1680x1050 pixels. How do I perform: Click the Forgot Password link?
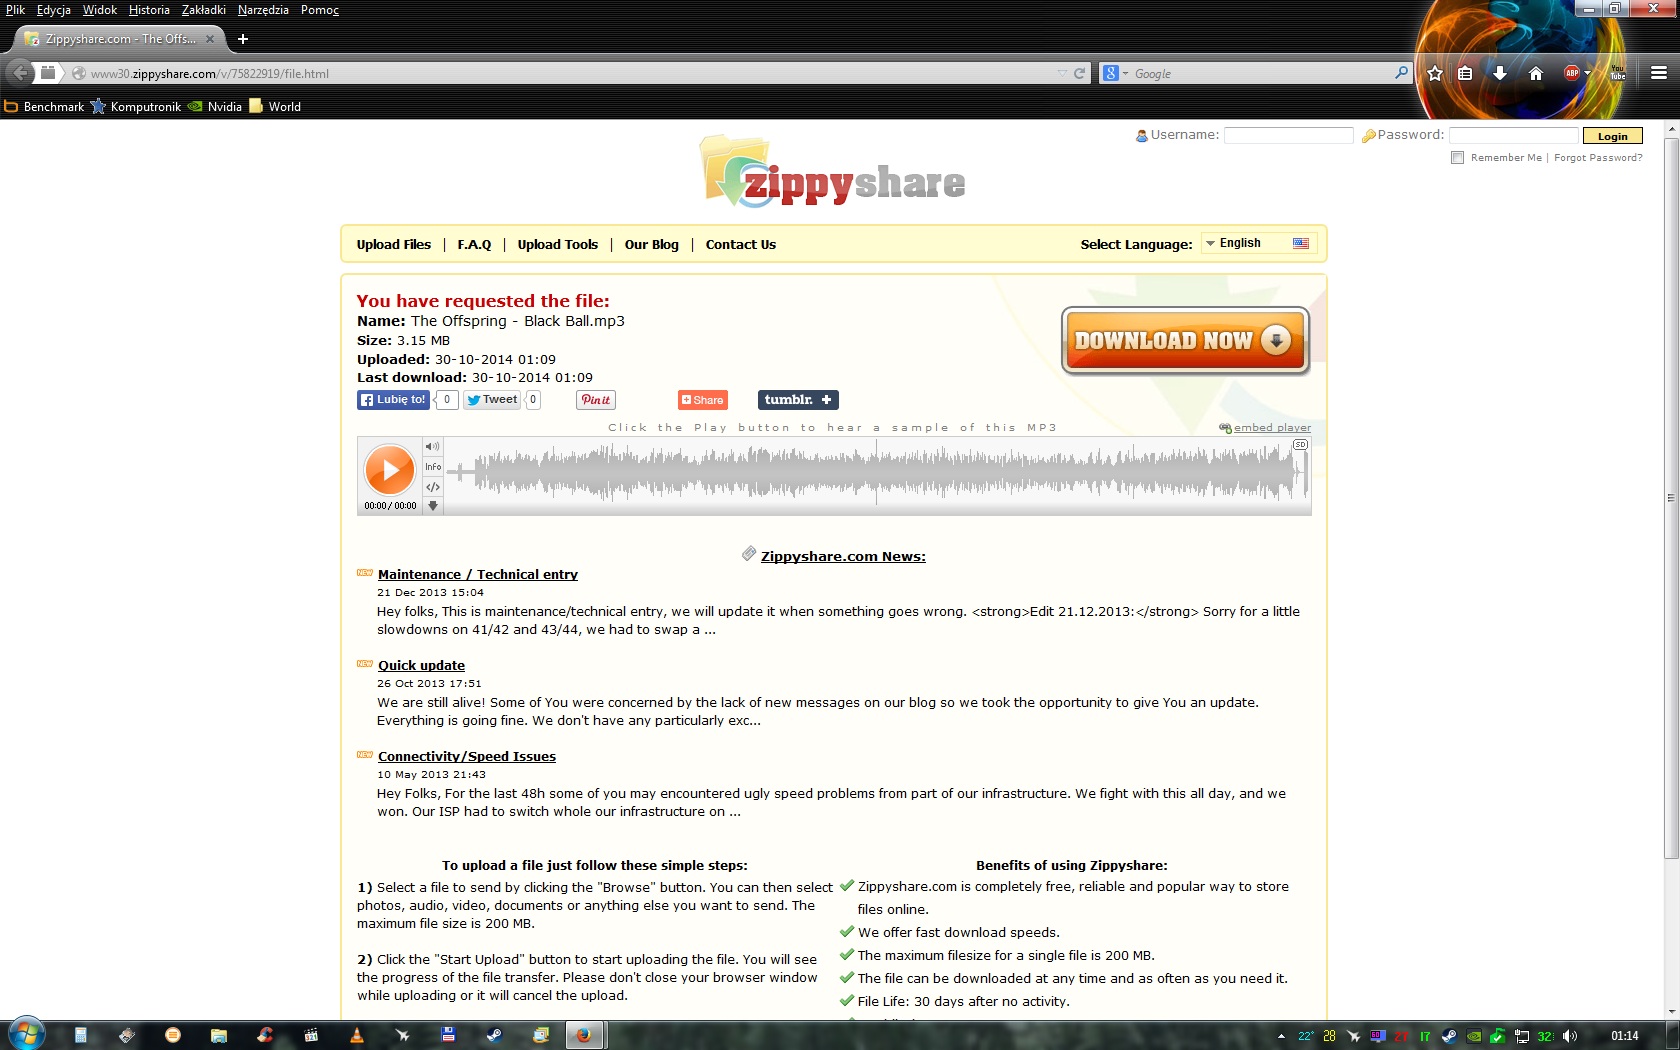[x=1598, y=158]
